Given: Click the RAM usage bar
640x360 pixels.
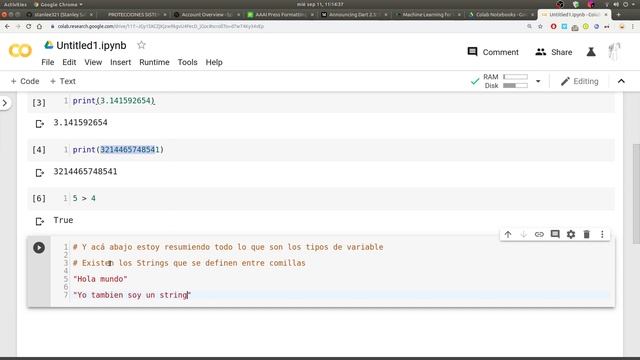Looking at the screenshot, I should click(515, 77).
